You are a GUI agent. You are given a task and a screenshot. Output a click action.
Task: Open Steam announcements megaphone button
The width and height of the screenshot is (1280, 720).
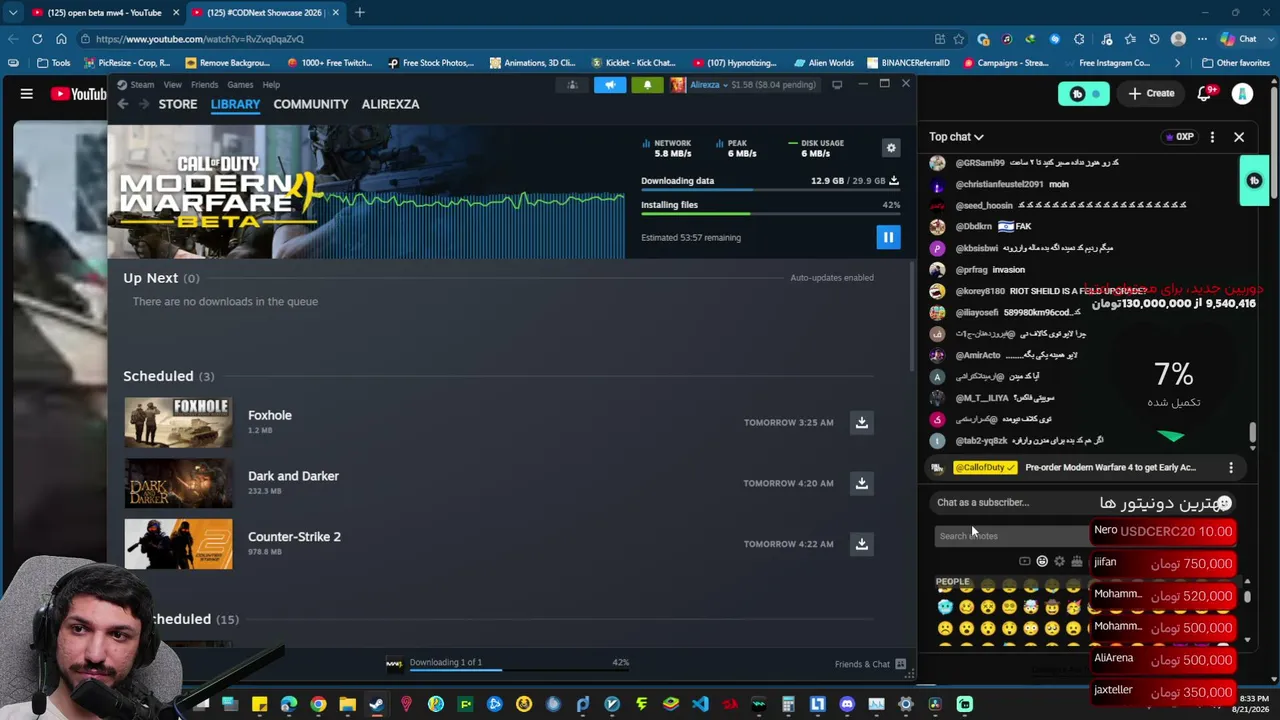(x=610, y=85)
